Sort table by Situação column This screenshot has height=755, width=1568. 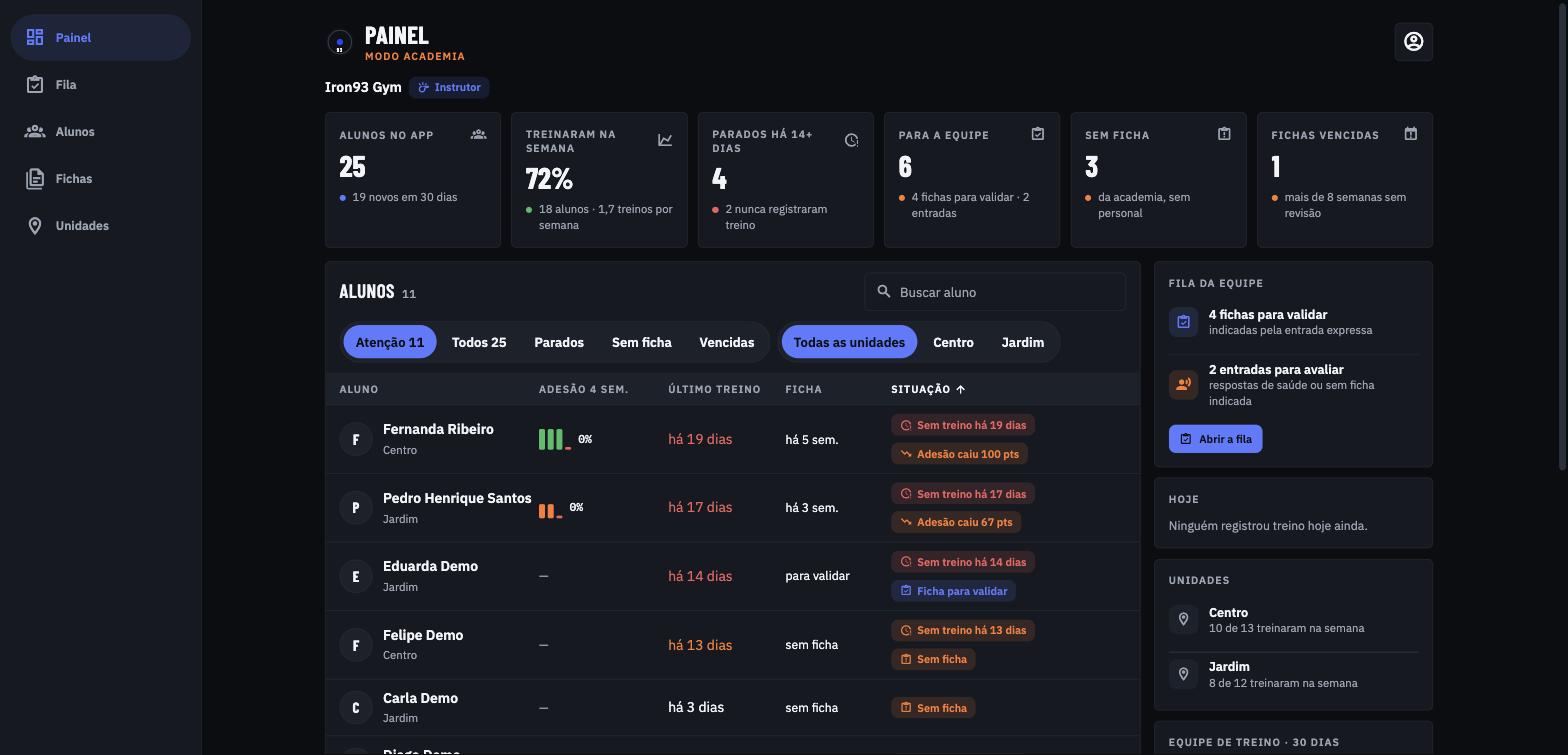[x=928, y=389]
